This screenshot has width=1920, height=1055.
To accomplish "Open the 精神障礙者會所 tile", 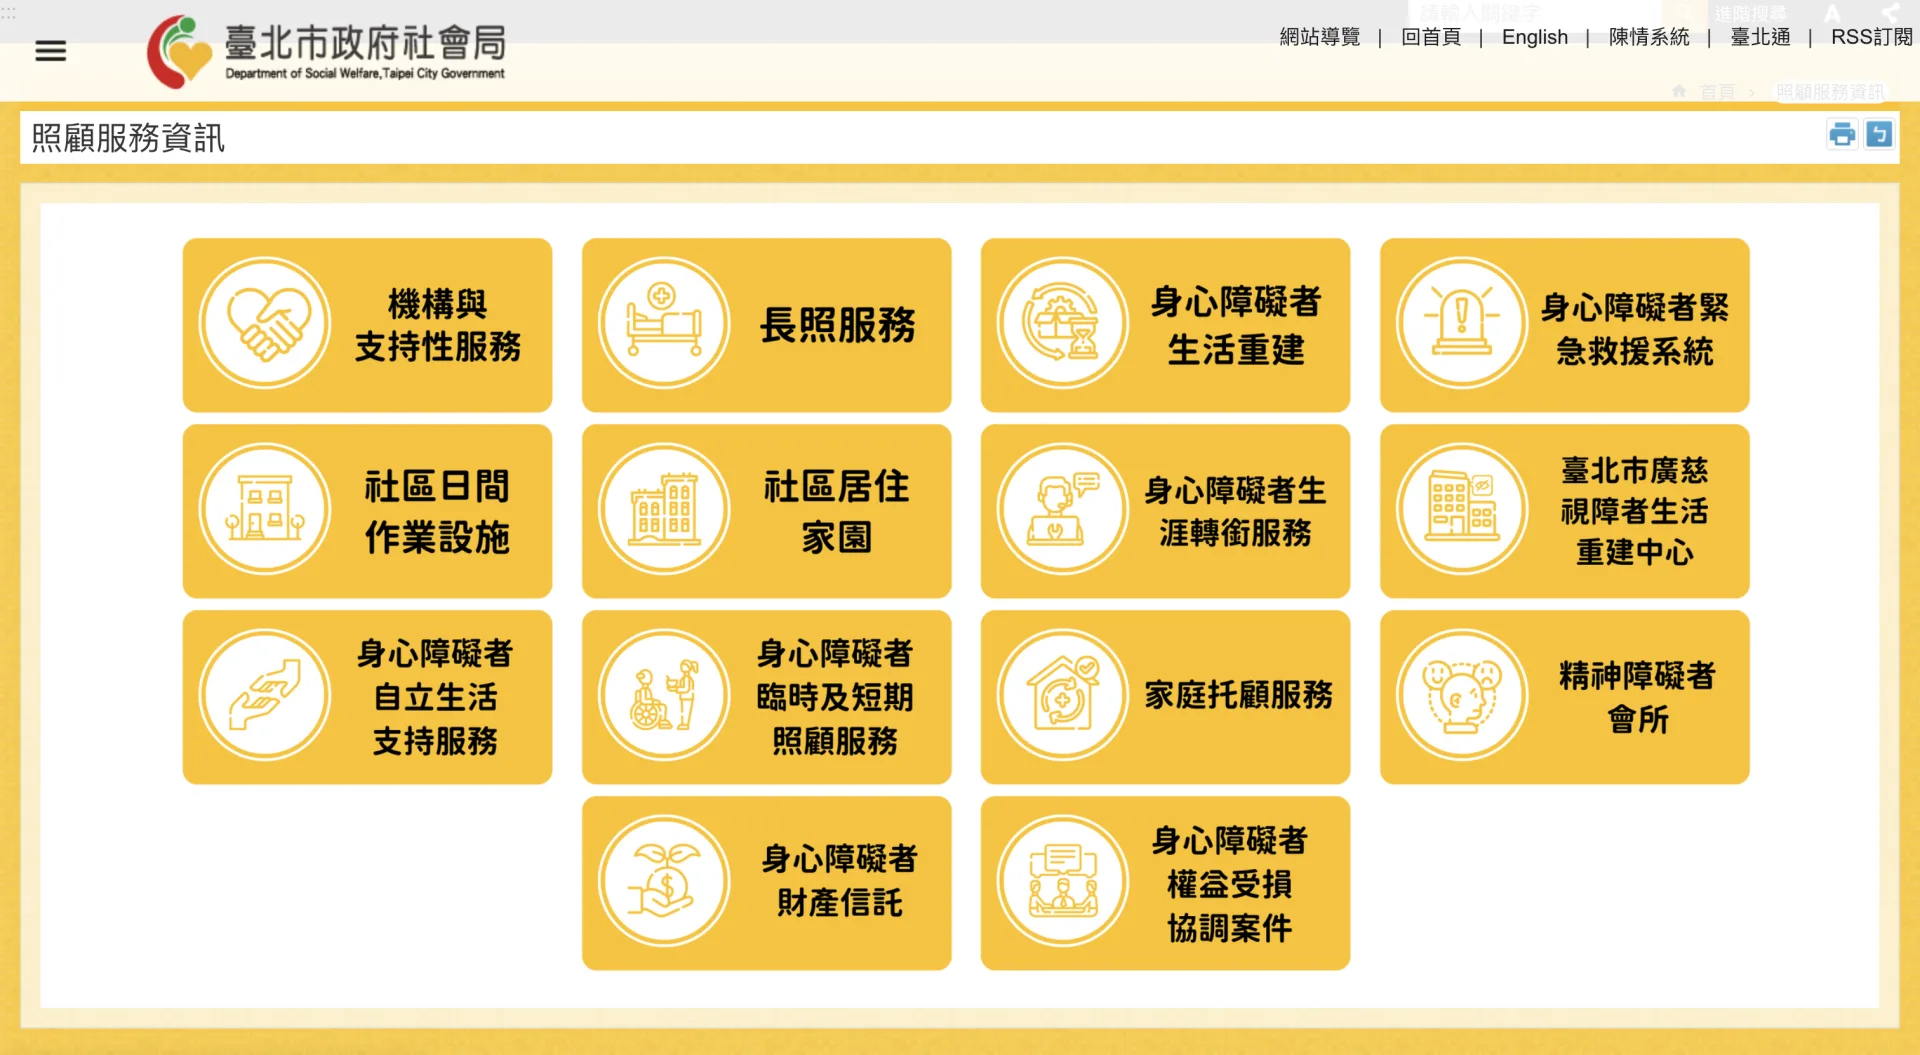I will coord(1564,697).
